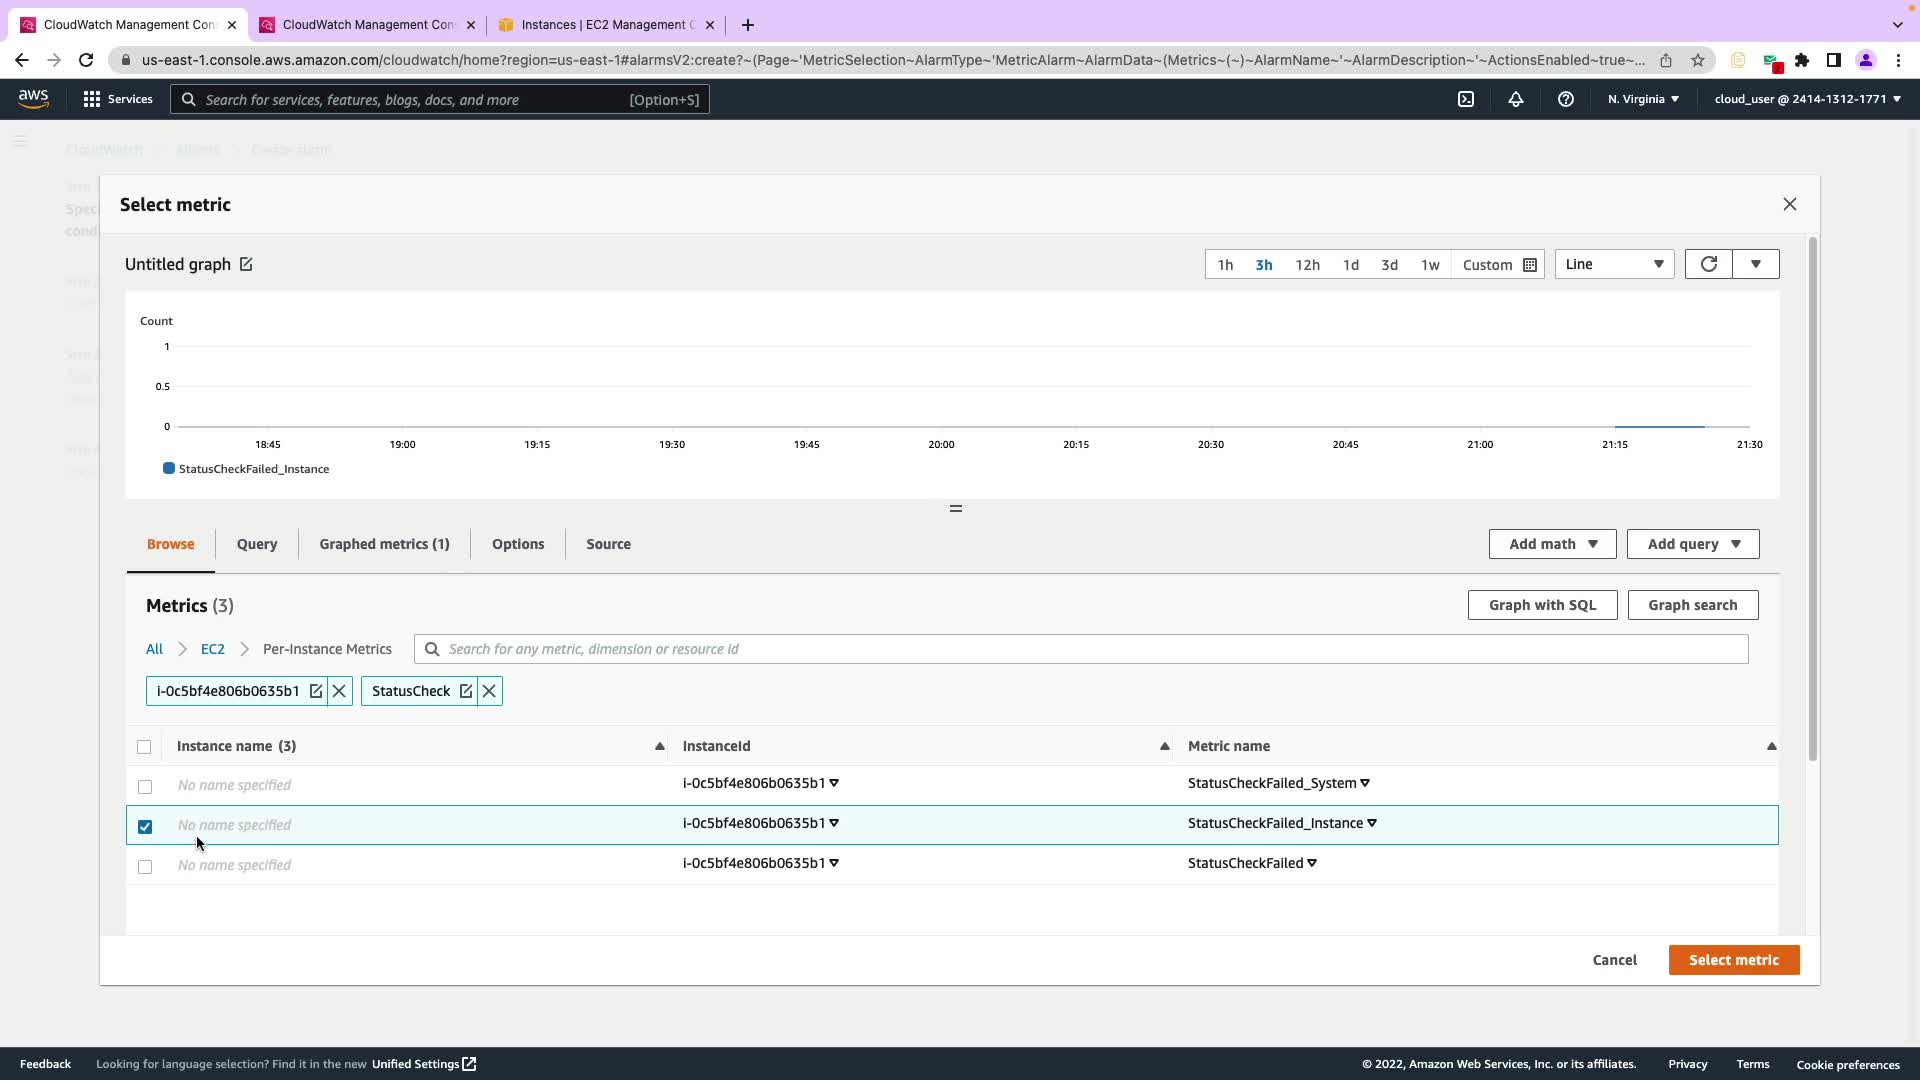Screen dimensions: 1920x1080
Task: Open the Query tab
Action: pos(257,544)
